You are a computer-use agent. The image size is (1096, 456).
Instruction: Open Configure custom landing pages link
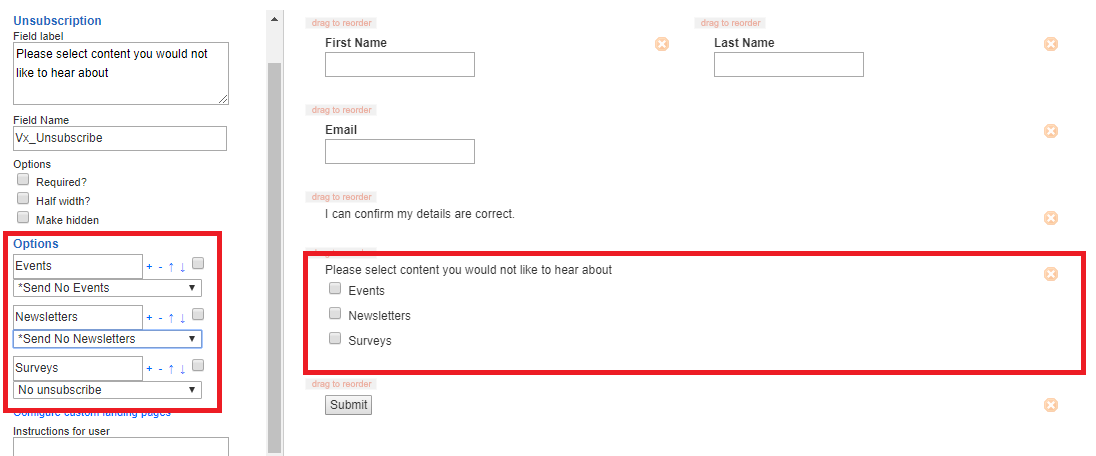pyautogui.click(x=92, y=412)
